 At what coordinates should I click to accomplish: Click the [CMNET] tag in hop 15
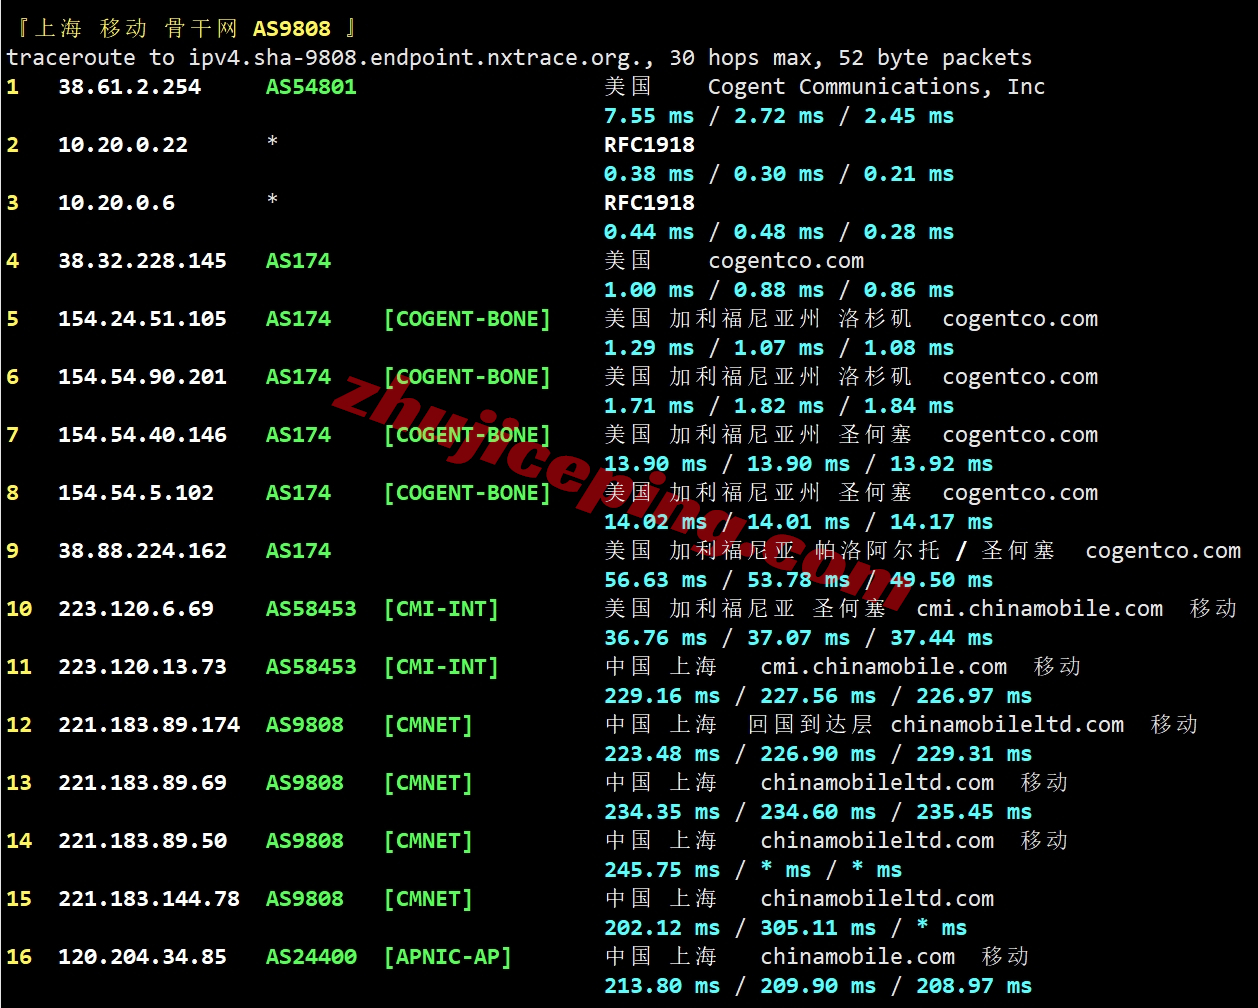(x=428, y=899)
